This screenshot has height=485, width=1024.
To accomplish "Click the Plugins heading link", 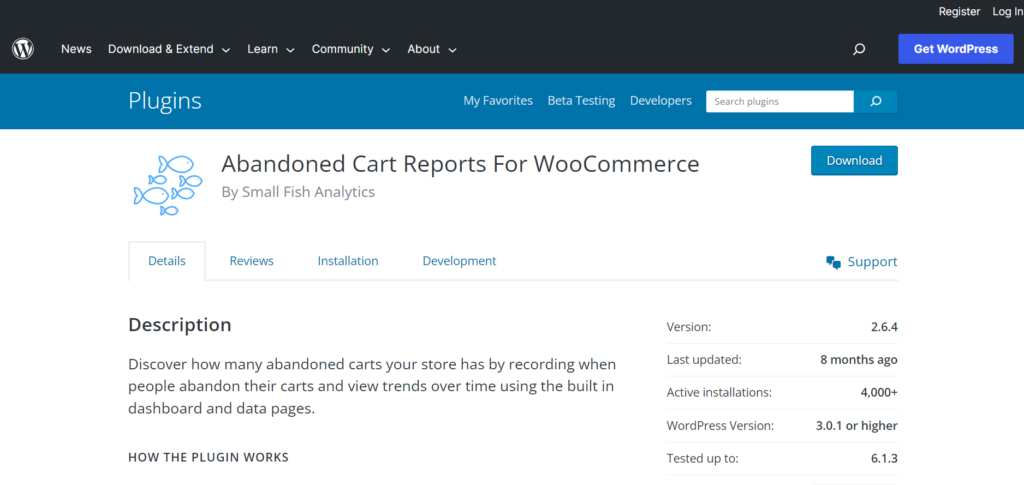I will pos(165,101).
